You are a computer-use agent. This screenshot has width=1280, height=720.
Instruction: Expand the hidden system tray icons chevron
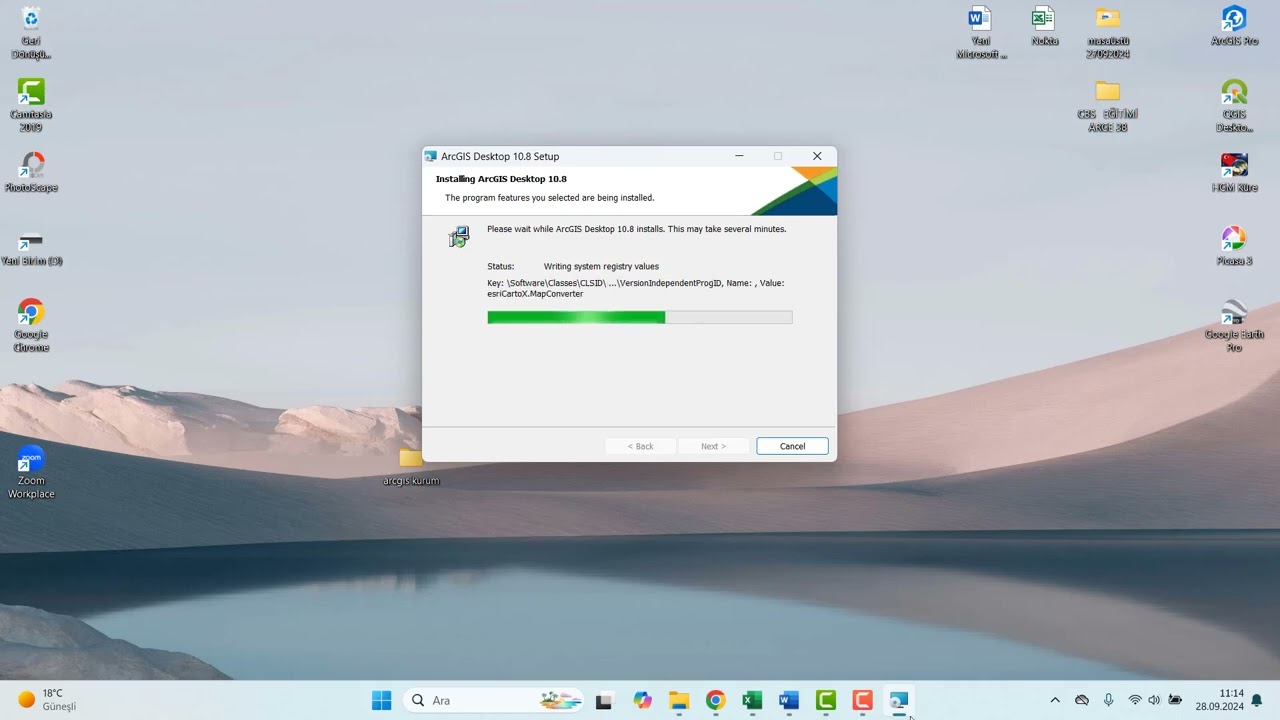[1055, 700]
